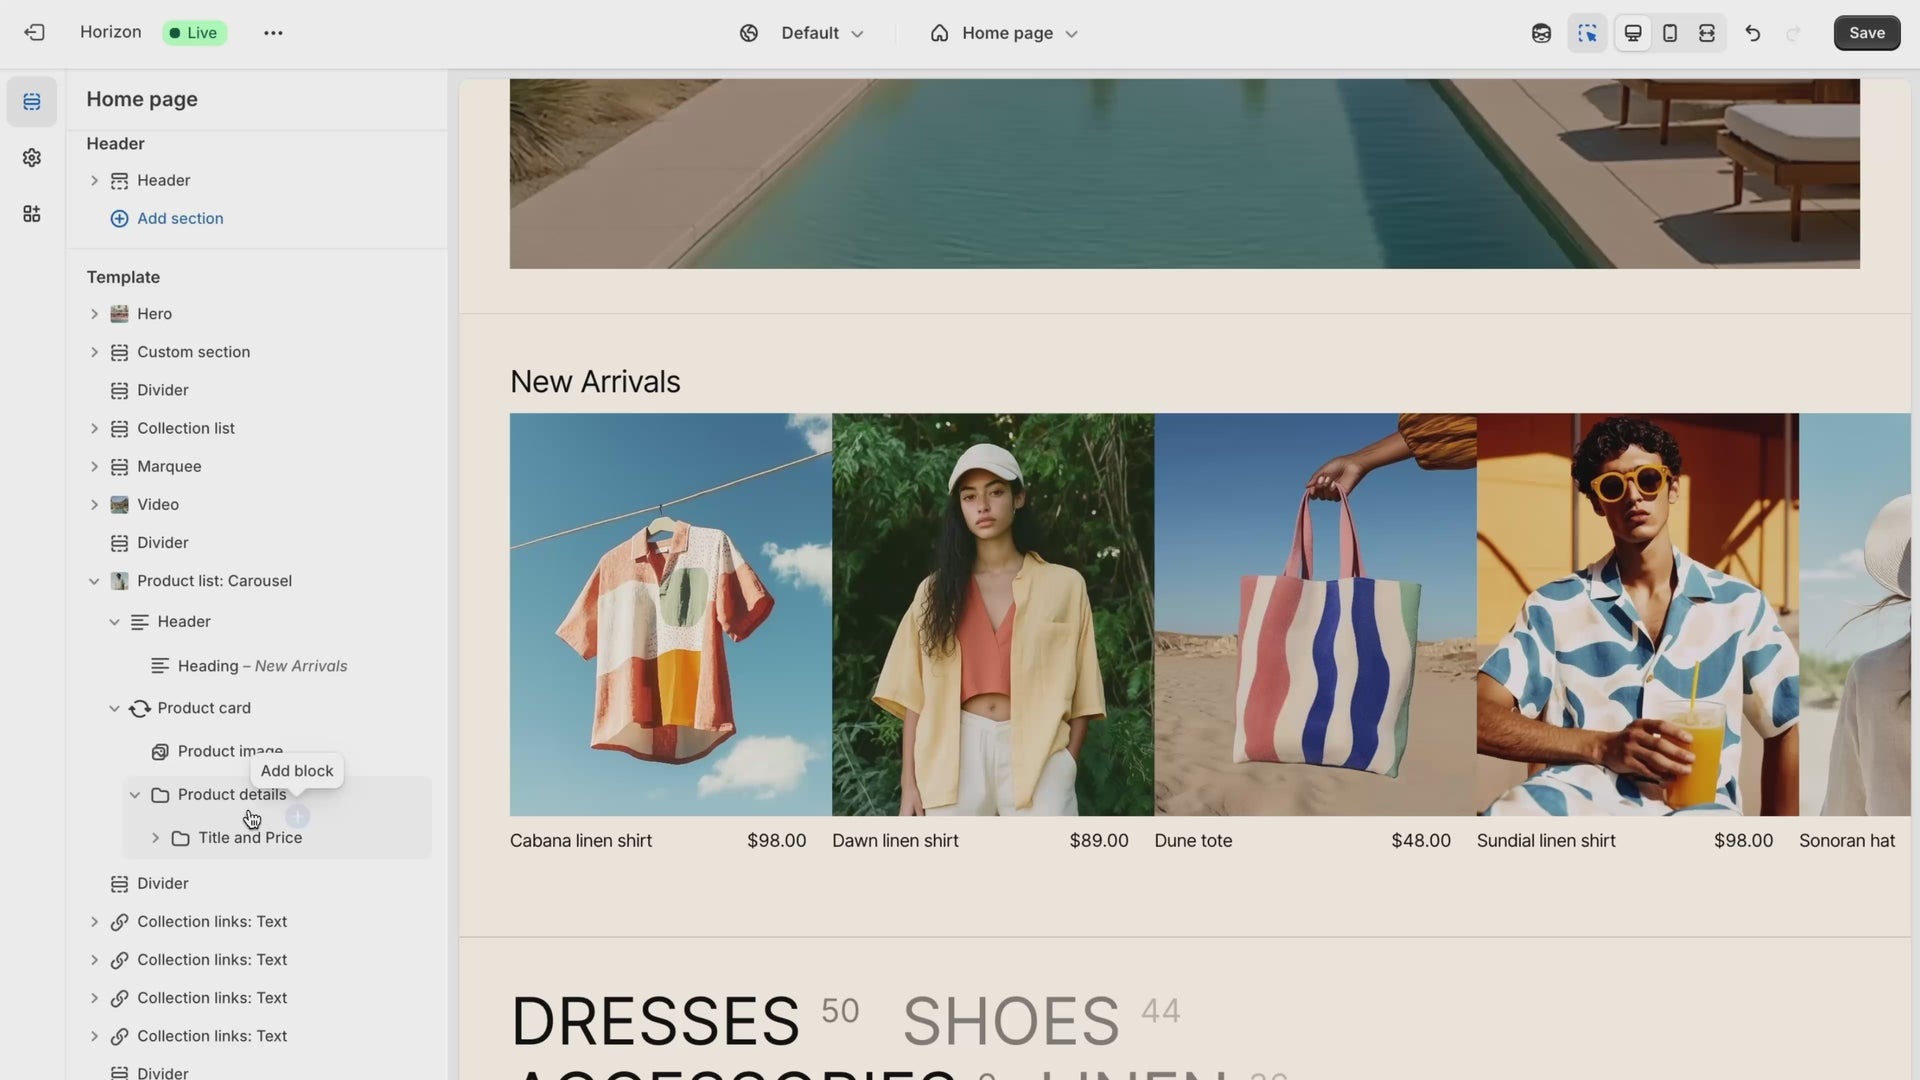The width and height of the screenshot is (1920, 1080).
Task: Switch to mobile preview
Action: [x=1670, y=33]
